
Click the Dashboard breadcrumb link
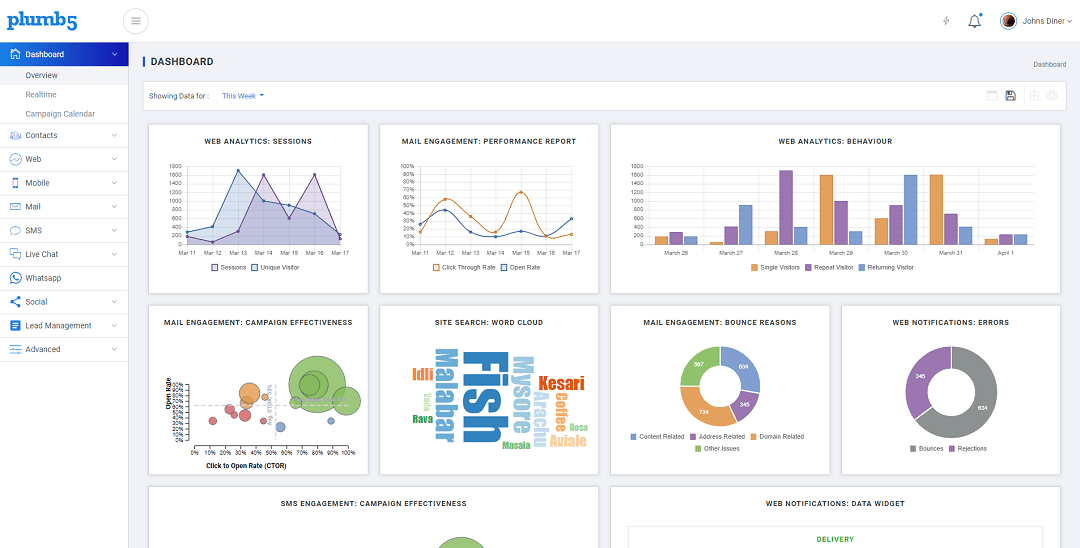coord(1049,64)
